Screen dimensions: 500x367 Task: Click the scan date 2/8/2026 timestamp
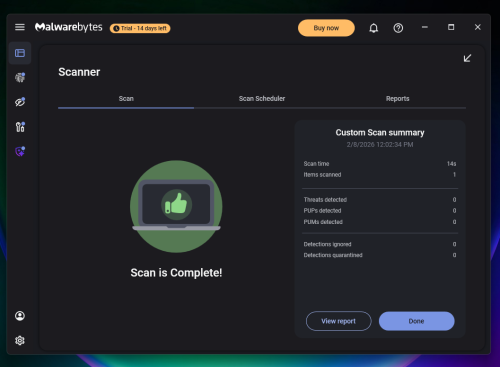[380, 145]
